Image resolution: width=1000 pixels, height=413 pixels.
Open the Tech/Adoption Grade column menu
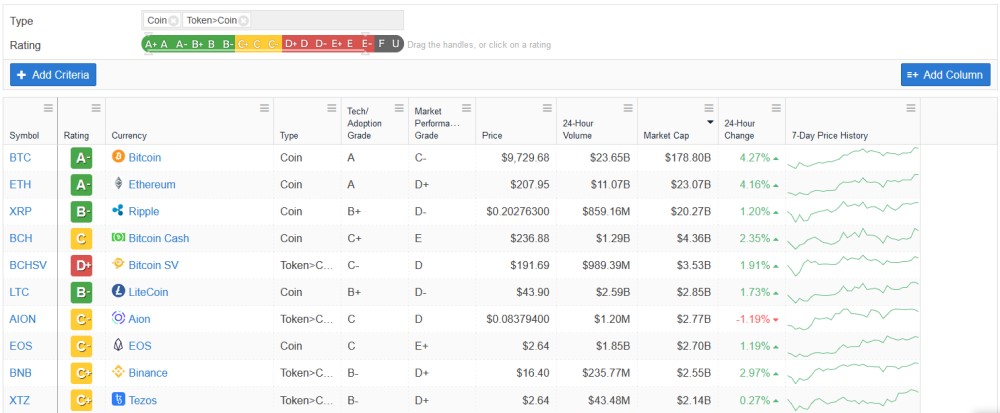[x=399, y=108]
